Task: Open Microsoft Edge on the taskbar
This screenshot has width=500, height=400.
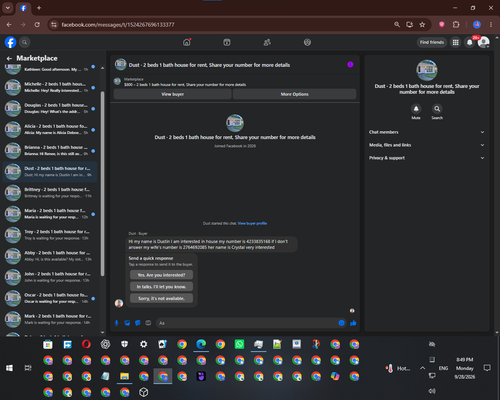Action: [x=201, y=344]
